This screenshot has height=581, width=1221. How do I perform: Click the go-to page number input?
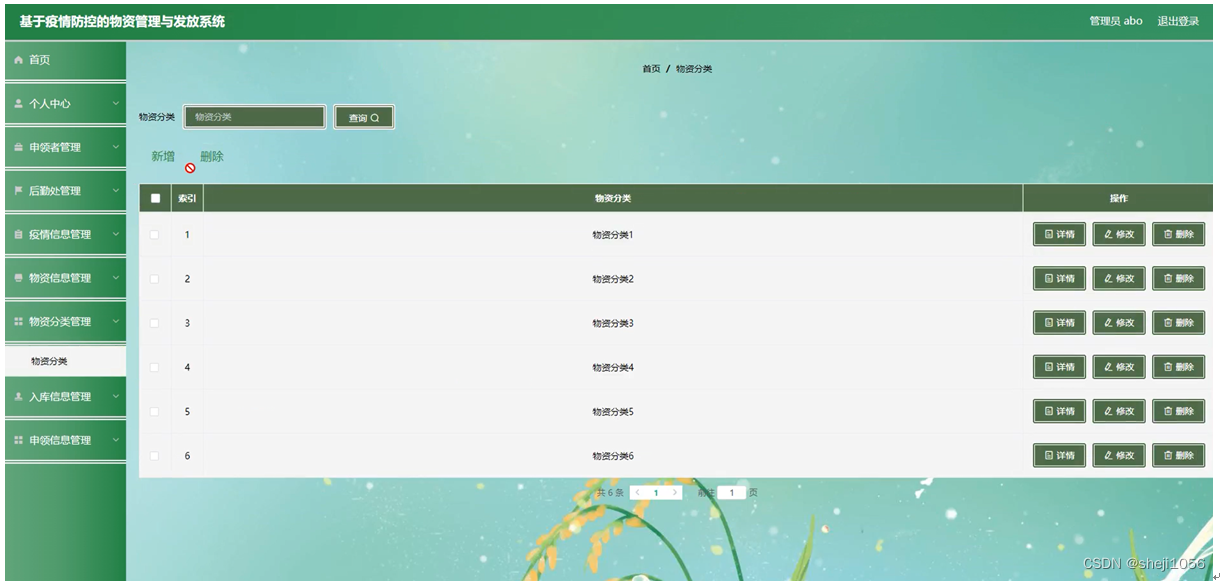tap(732, 493)
